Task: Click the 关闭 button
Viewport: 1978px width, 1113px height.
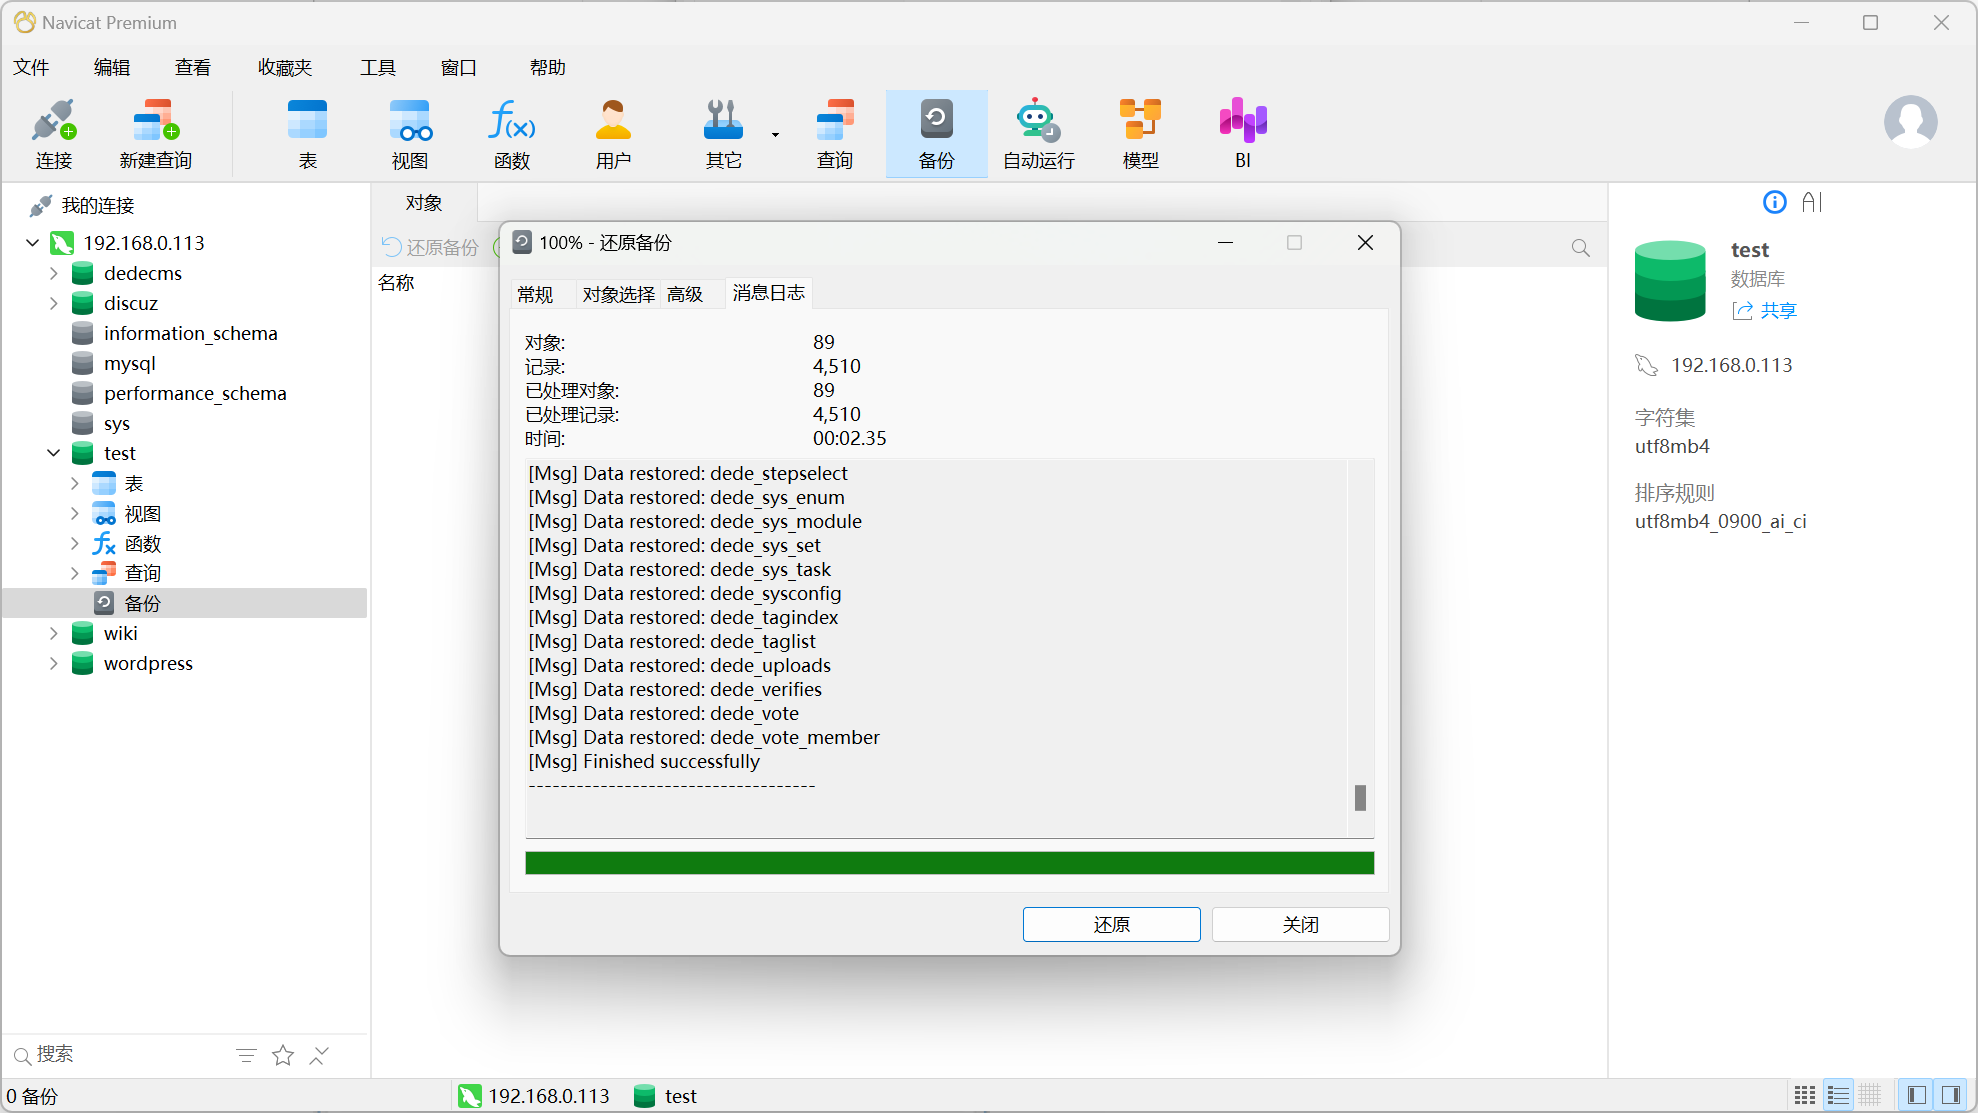Action: click(1300, 924)
